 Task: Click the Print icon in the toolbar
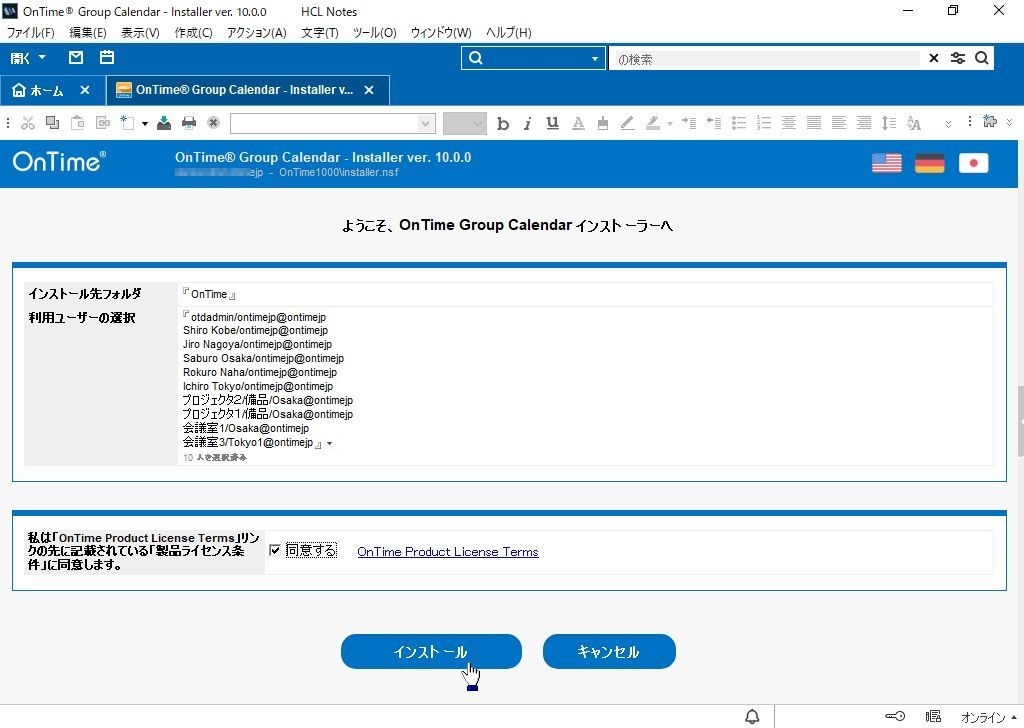187,123
